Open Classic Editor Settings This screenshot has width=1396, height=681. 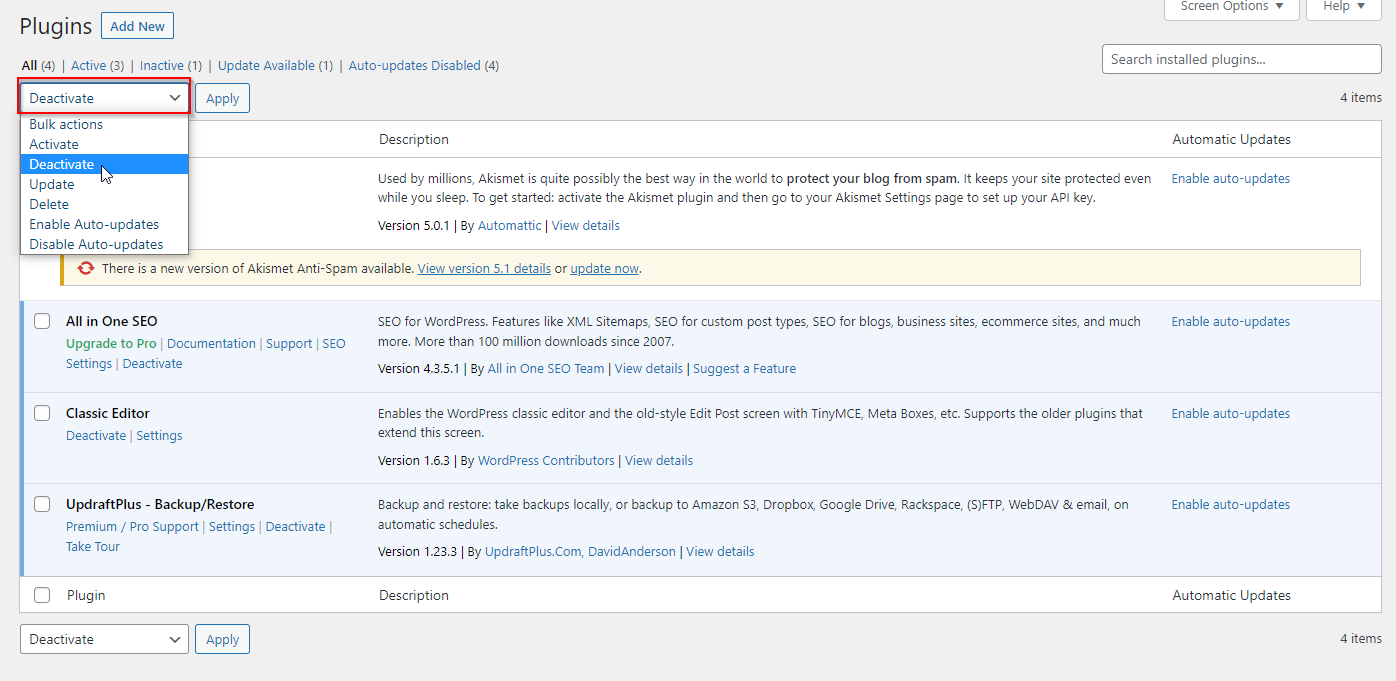[x=159, y=436]
